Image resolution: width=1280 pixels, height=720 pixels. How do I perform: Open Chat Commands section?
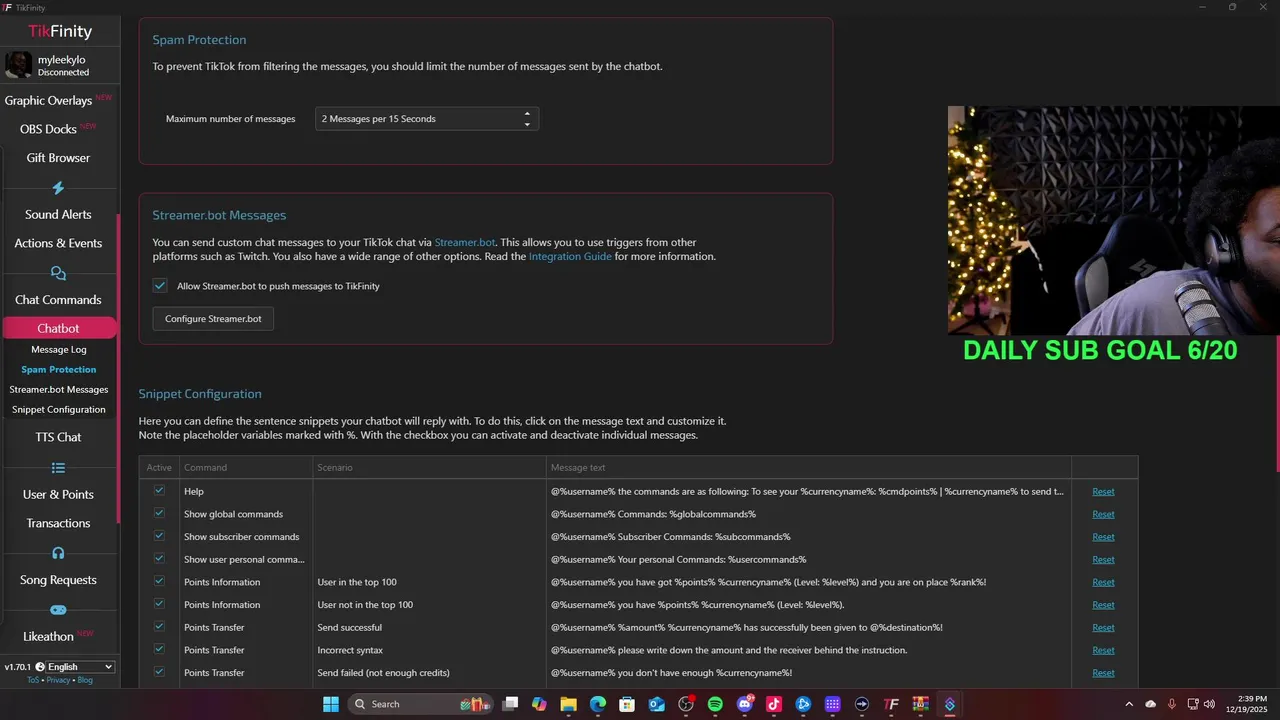tap(58, 300)
